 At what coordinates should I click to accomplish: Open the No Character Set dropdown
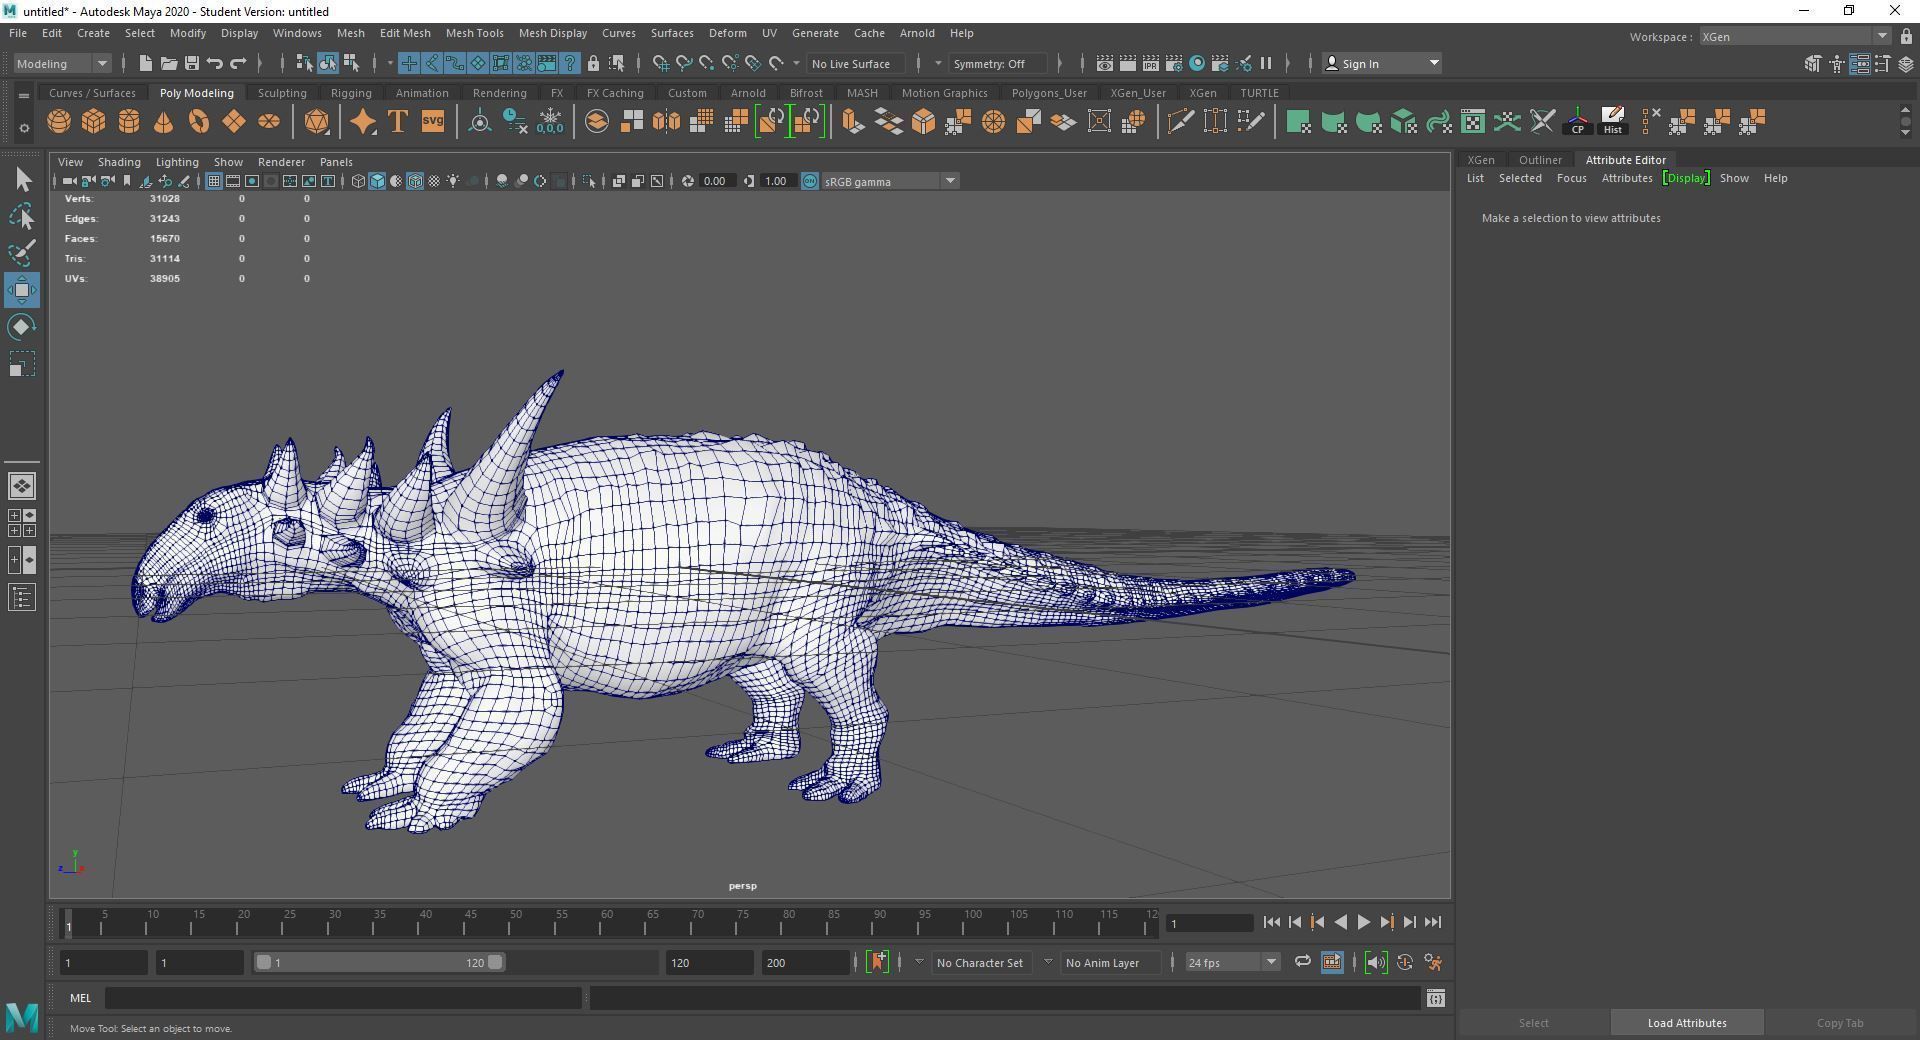click(980, 962)
